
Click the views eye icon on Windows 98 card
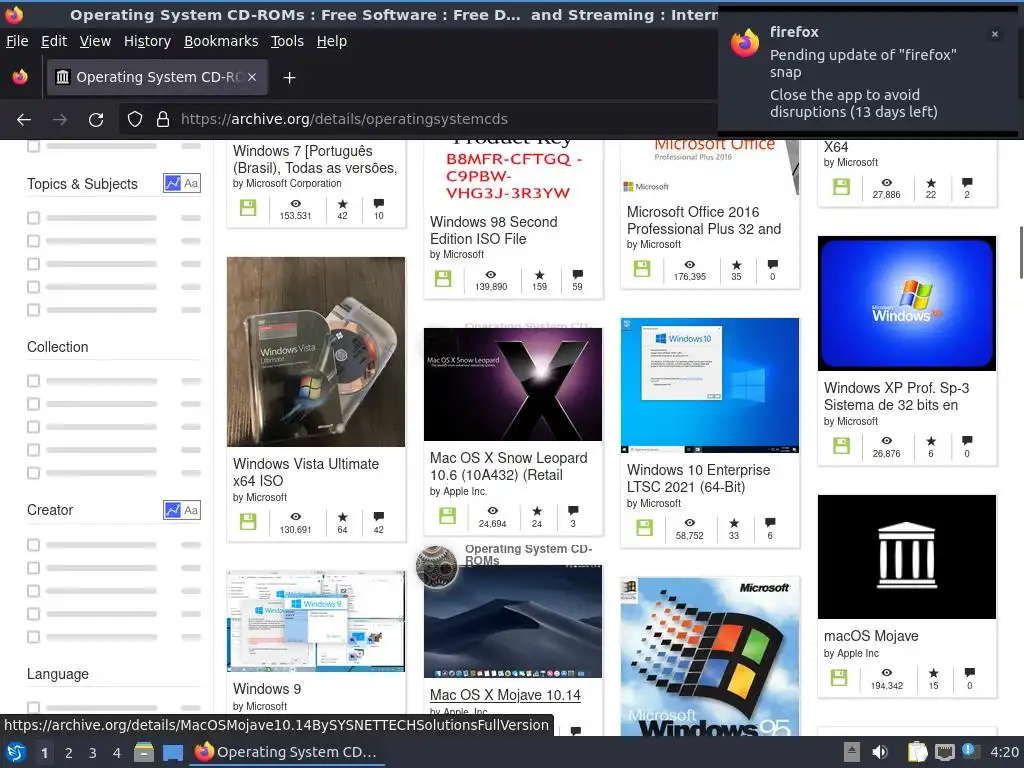coord(491,274)
